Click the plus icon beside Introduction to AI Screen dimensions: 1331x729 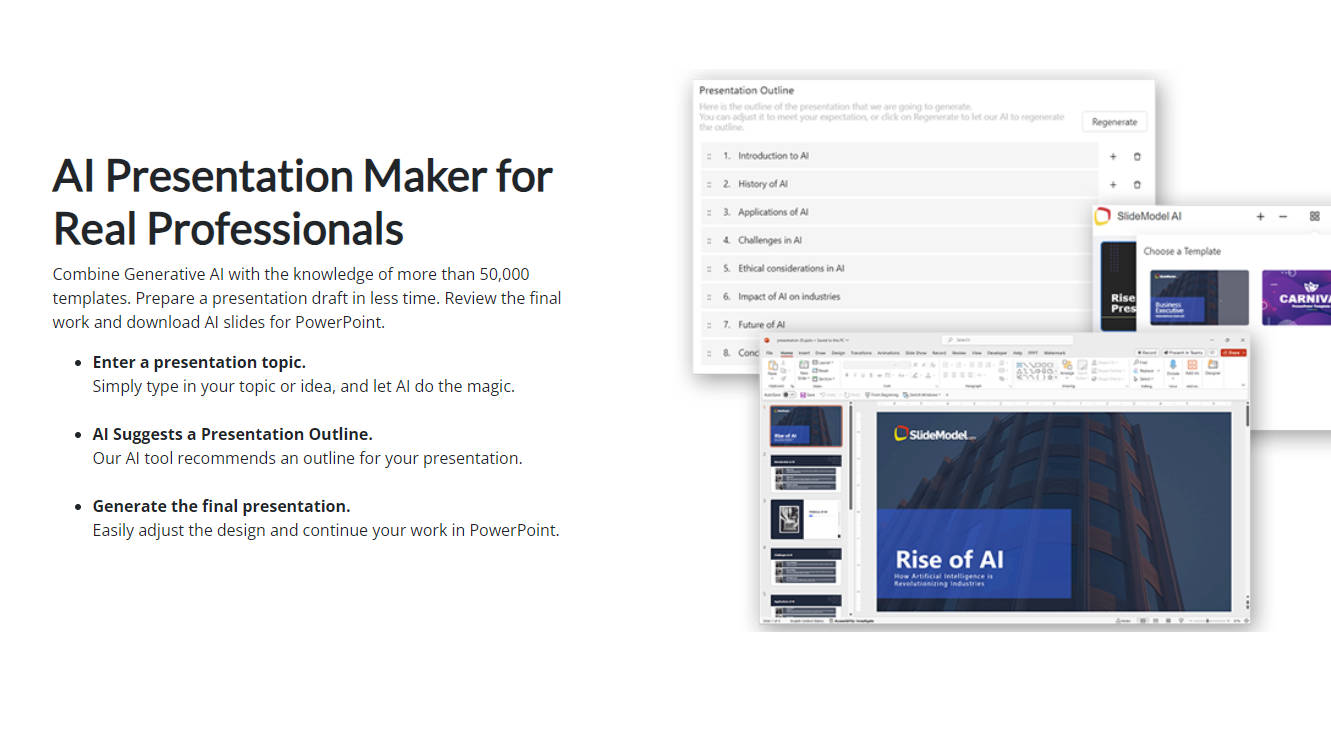coord(1112,156)
